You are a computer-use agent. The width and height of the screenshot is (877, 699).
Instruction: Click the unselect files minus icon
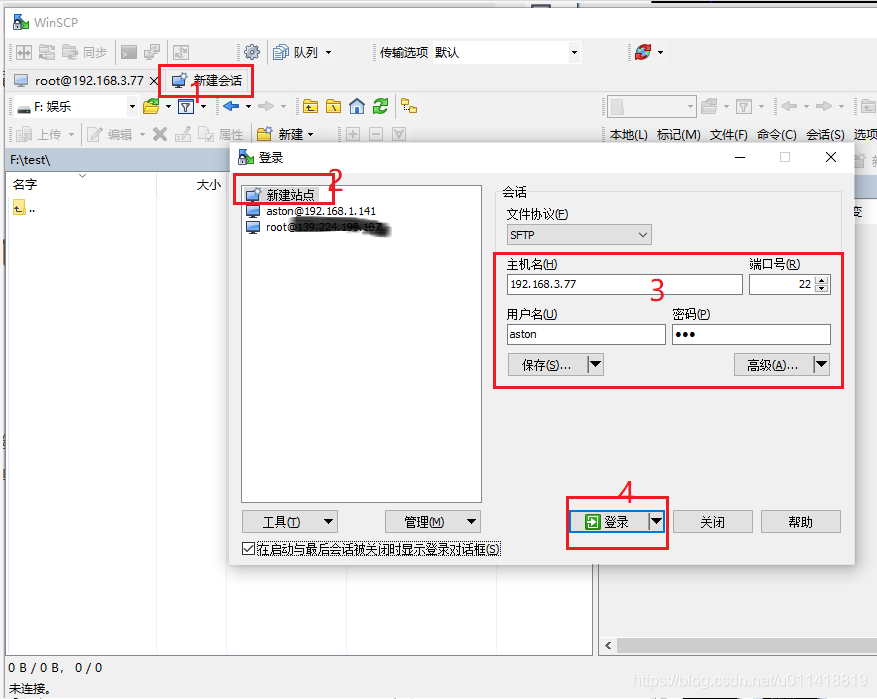[x=376, y=134]
